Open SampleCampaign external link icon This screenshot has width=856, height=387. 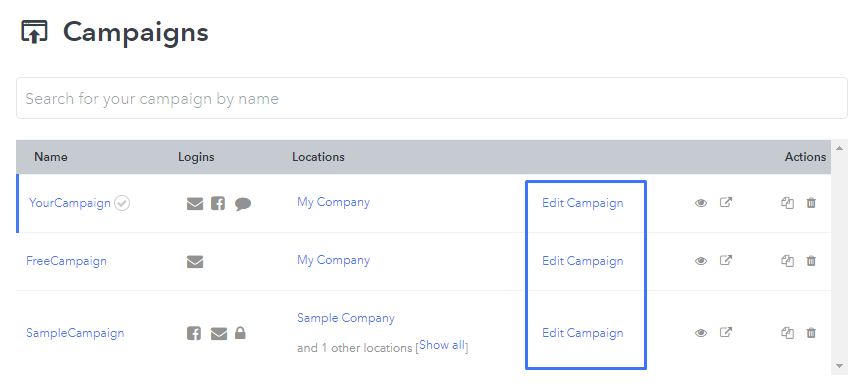click(x=726, y=332)
